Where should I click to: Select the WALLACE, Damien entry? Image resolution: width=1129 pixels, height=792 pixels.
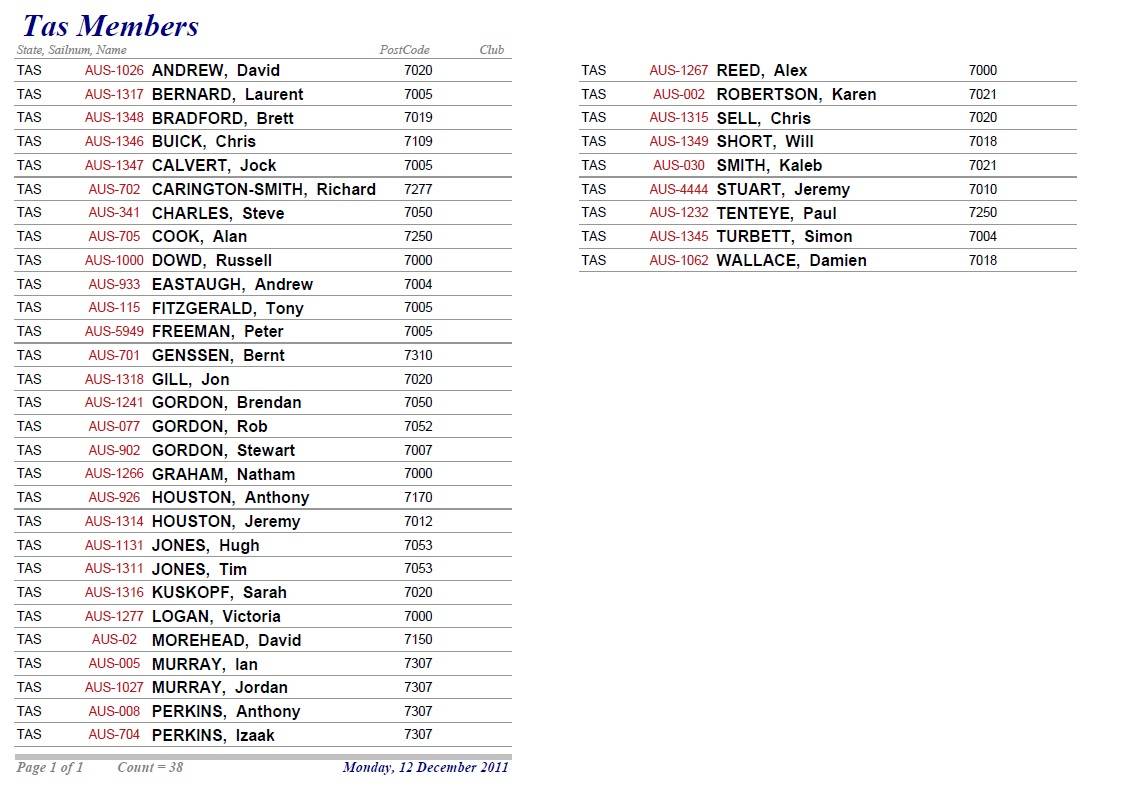[x=791, y=260]
